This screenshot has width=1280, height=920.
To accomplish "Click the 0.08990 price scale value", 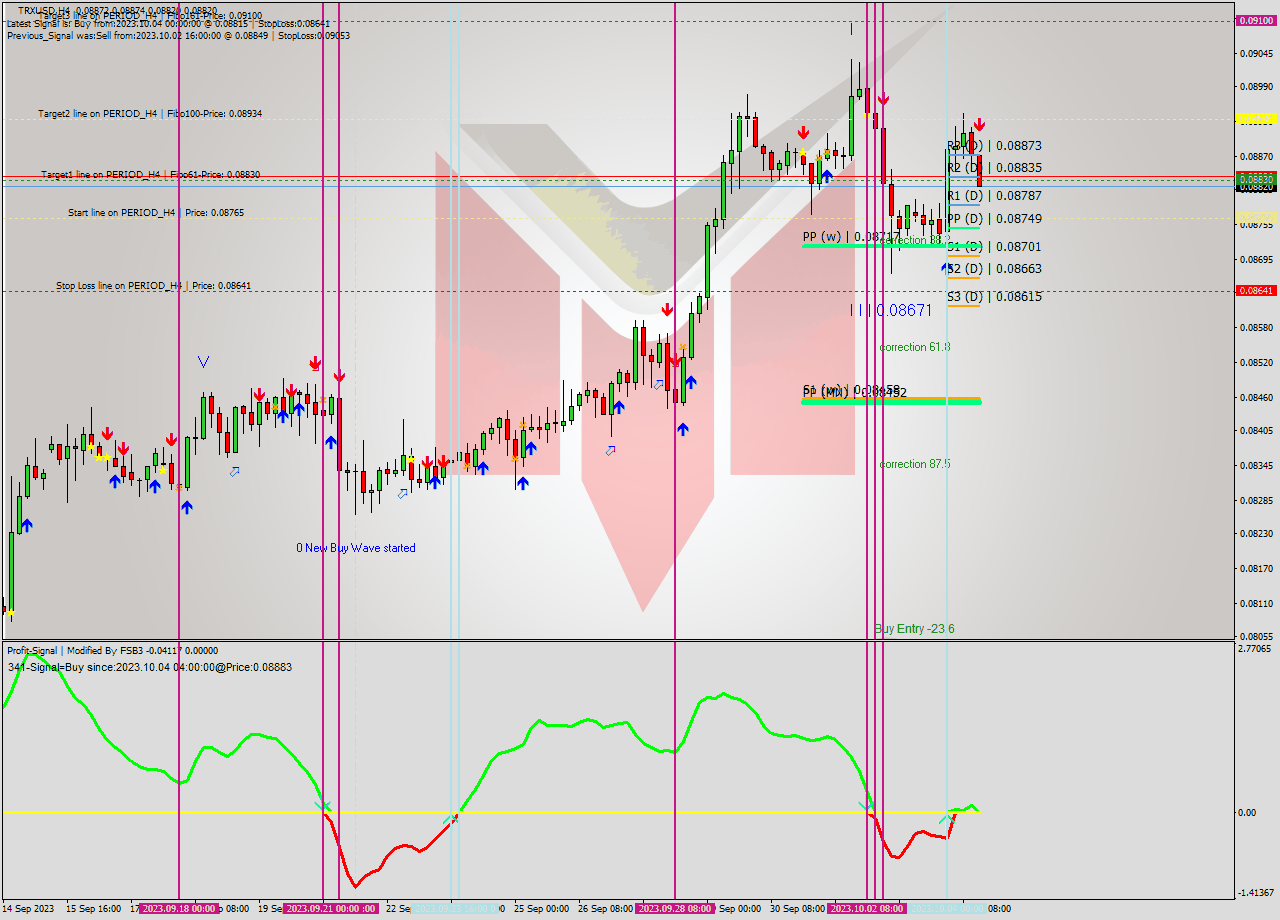I will point(1256,86).
